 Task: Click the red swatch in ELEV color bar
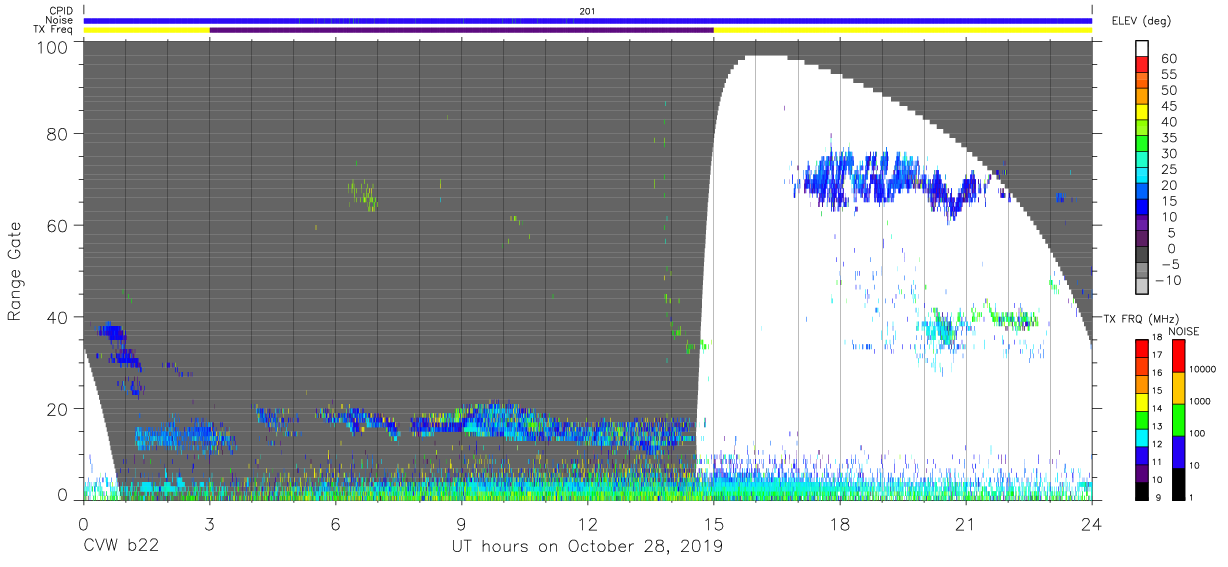tap(1143, 65)
